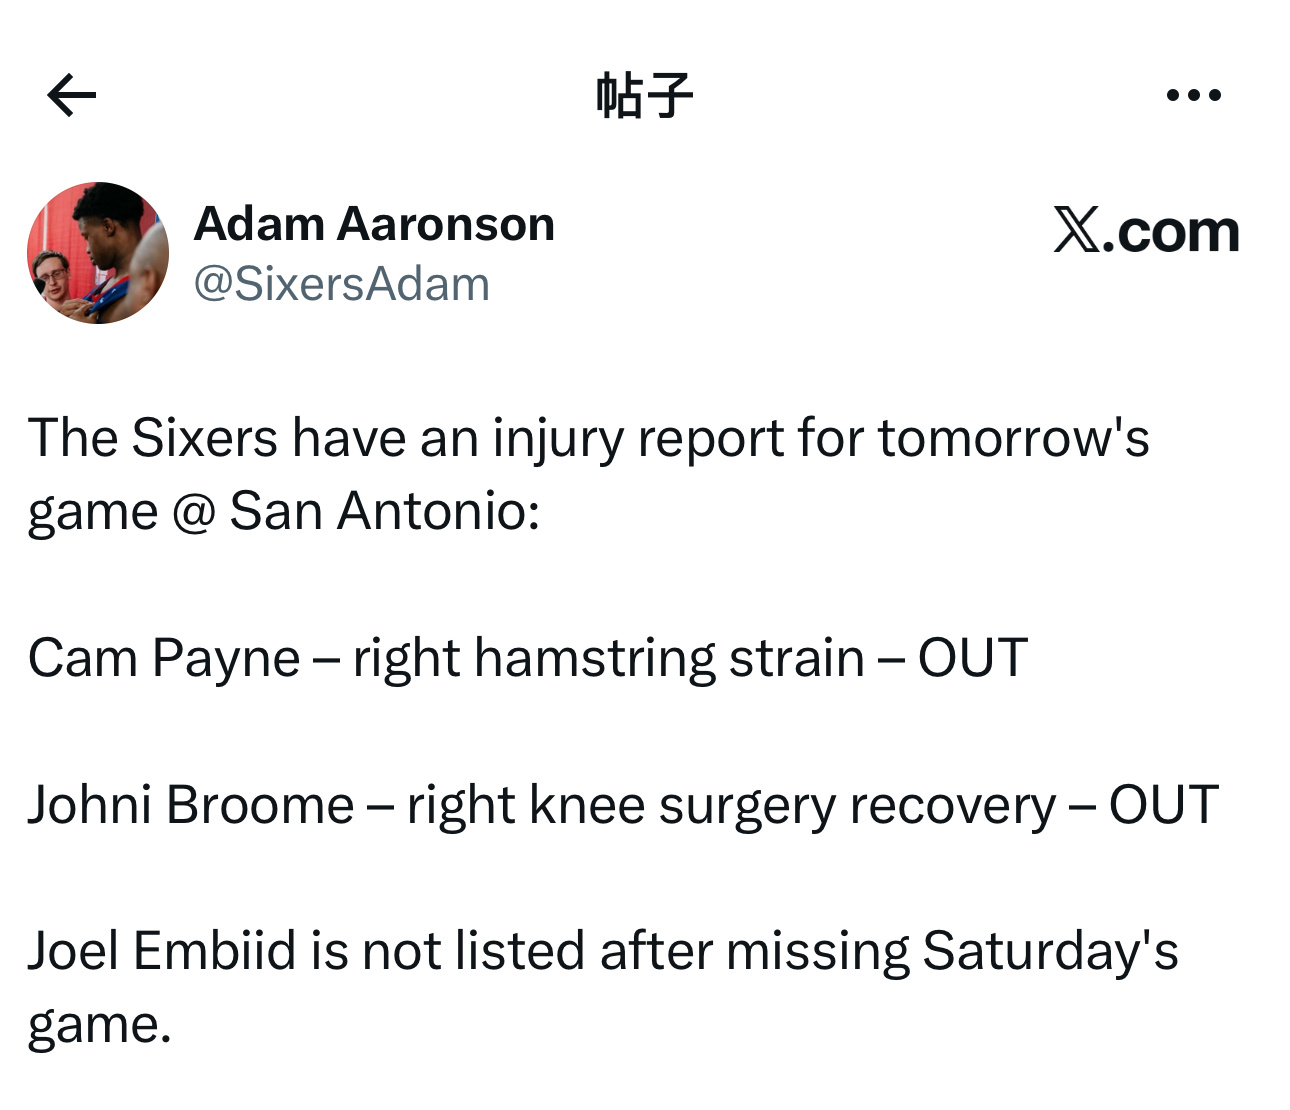This screenshot has height=1110, width=1290.
Task: Open the three-dot more options menu
Action: click(x=1193, y=96)
